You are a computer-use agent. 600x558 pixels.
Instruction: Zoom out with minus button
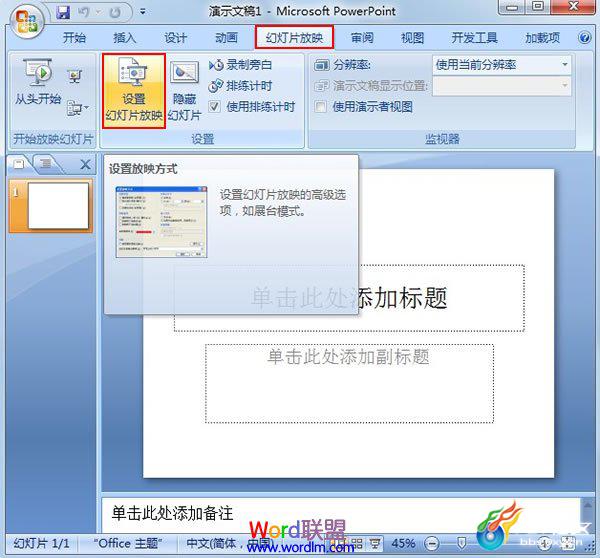pos(432,543)
